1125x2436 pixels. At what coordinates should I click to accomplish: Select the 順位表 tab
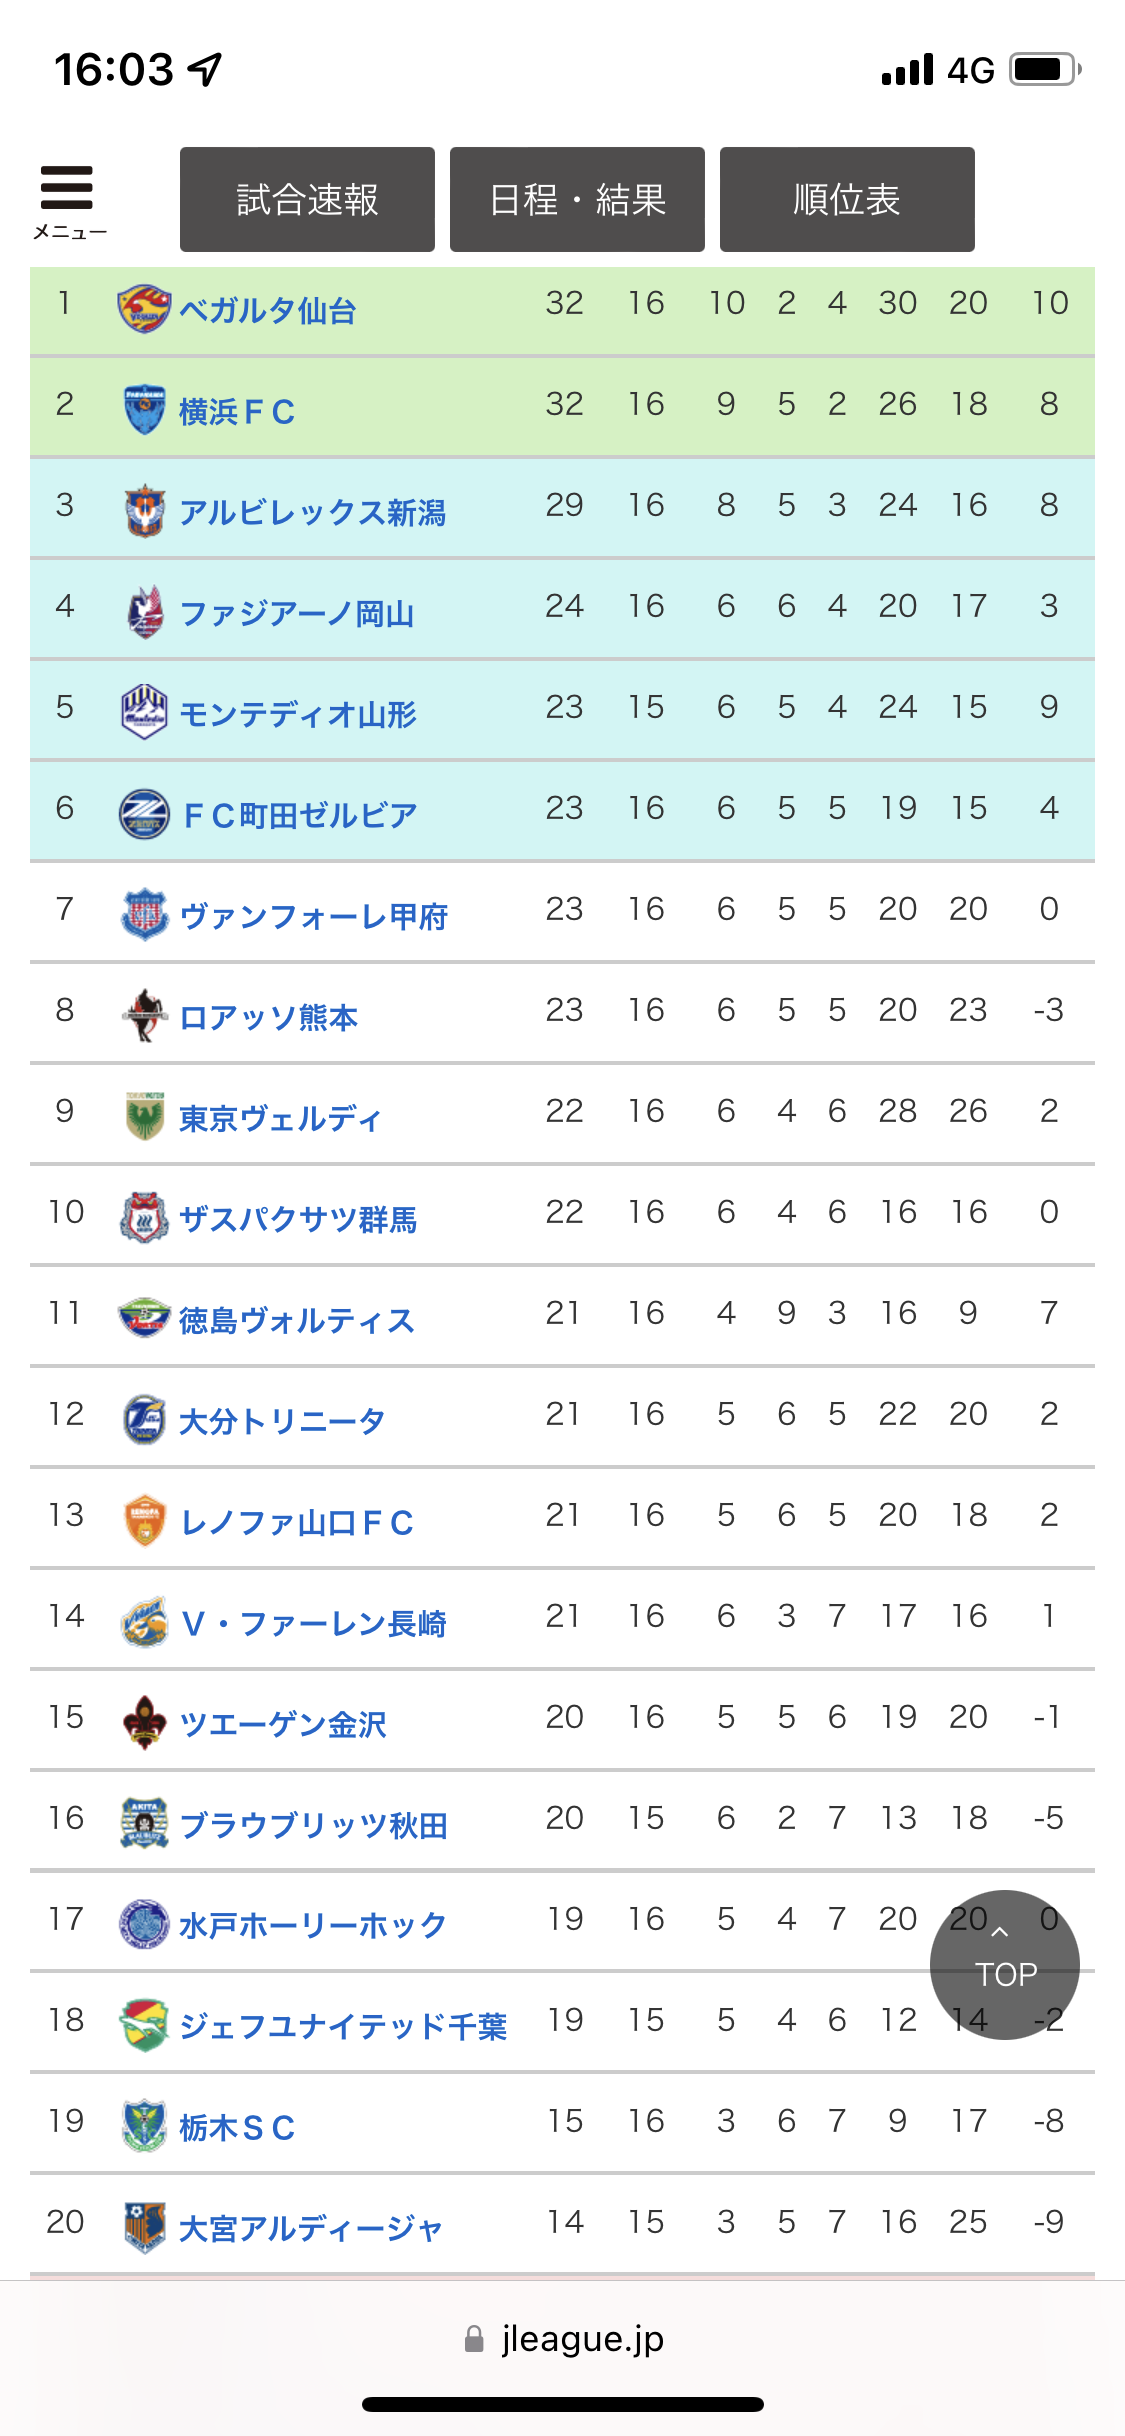coord(847,200)
